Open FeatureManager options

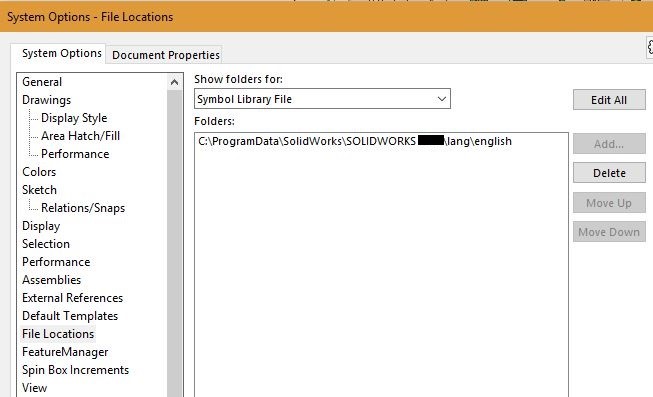tap(65, 352)
